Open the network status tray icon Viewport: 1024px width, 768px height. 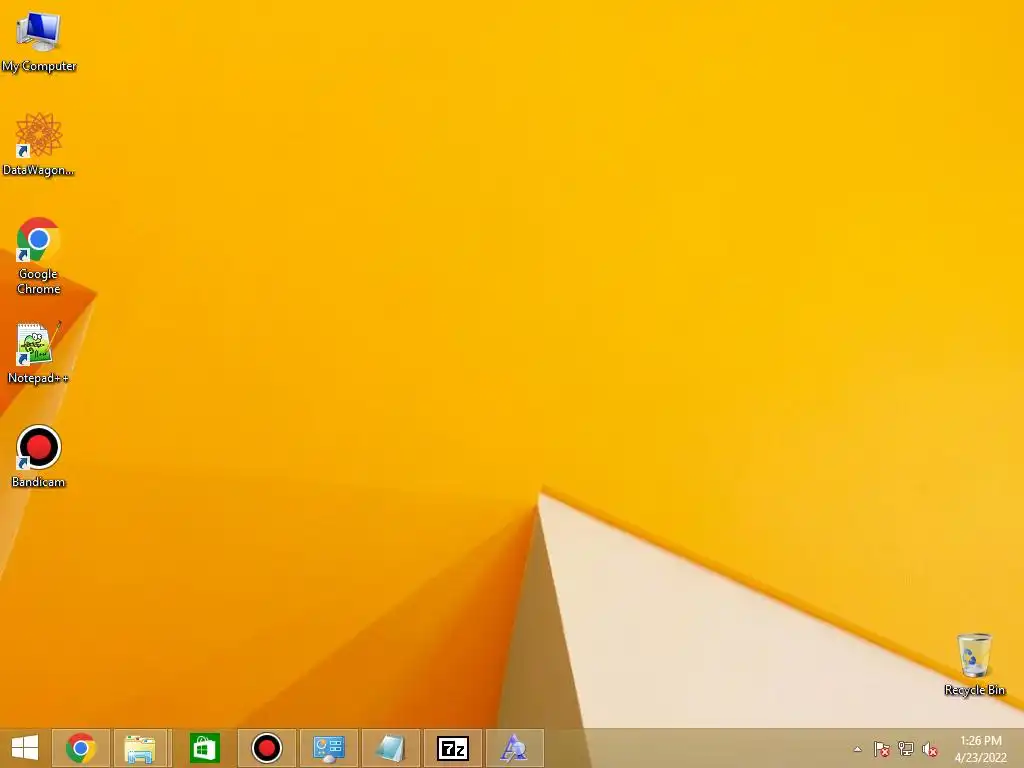[906, 749]
